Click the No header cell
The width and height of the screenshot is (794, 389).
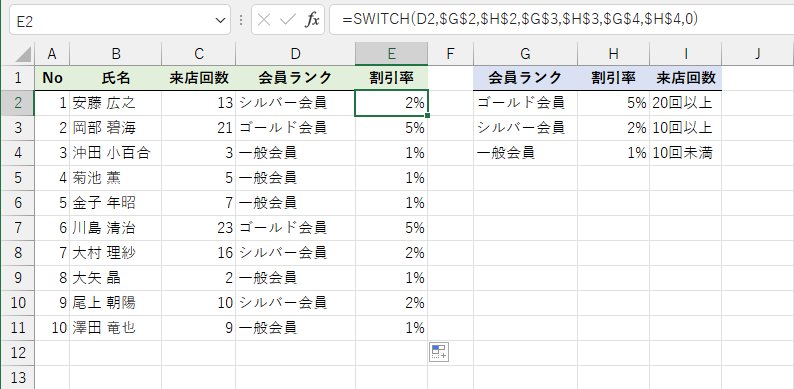click(52, 78)
